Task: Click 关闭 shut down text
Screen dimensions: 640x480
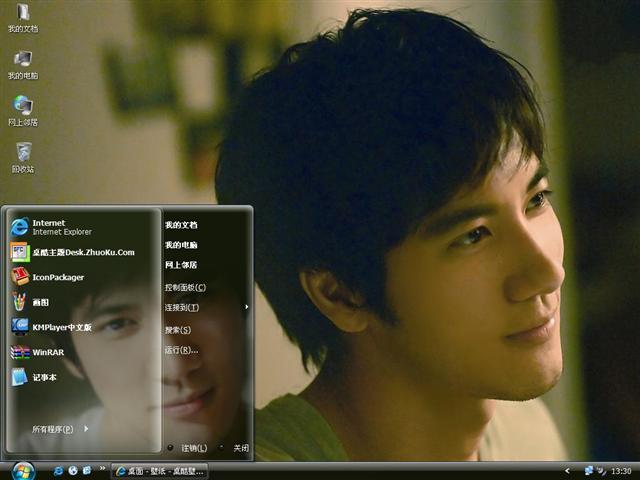Action: (x=241, y=448)
